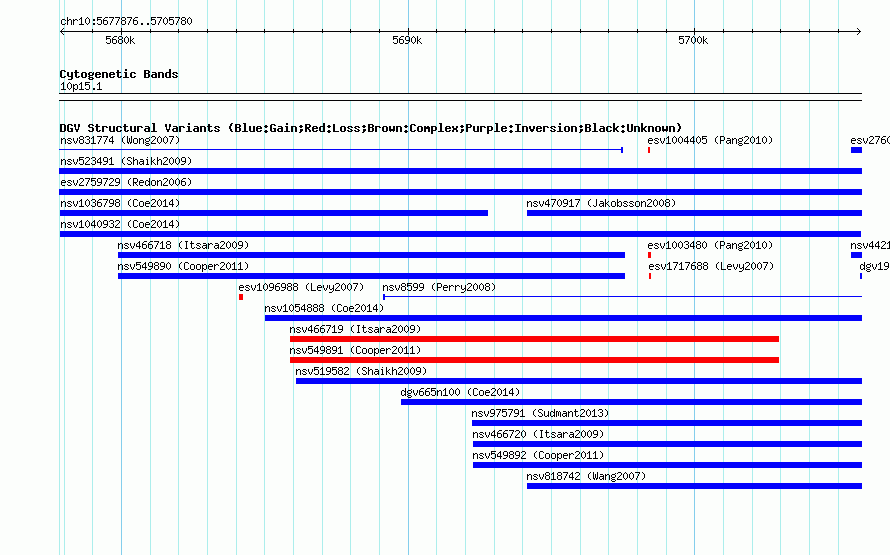Open the nsv466719 (Itsara2009) label
The height and width of the screenshot is (555, 890).
tap(355, 329)
